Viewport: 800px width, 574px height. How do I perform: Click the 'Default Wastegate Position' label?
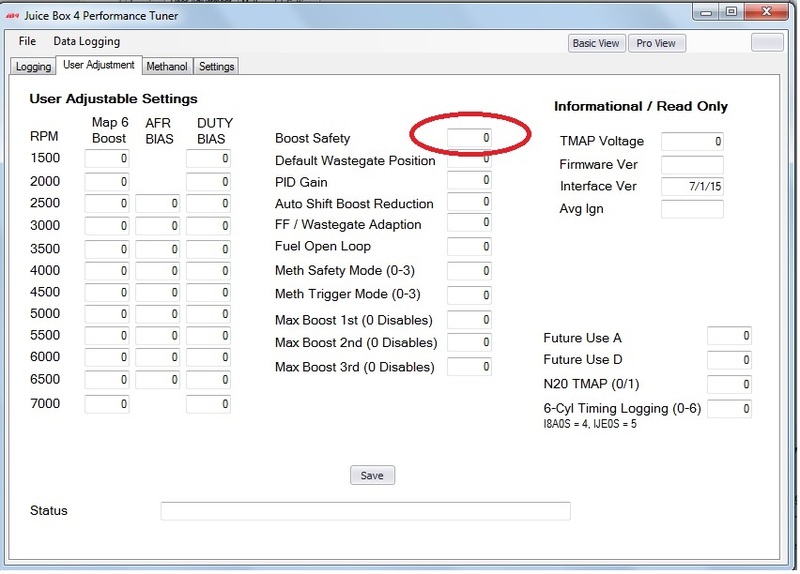coord(355,161)
